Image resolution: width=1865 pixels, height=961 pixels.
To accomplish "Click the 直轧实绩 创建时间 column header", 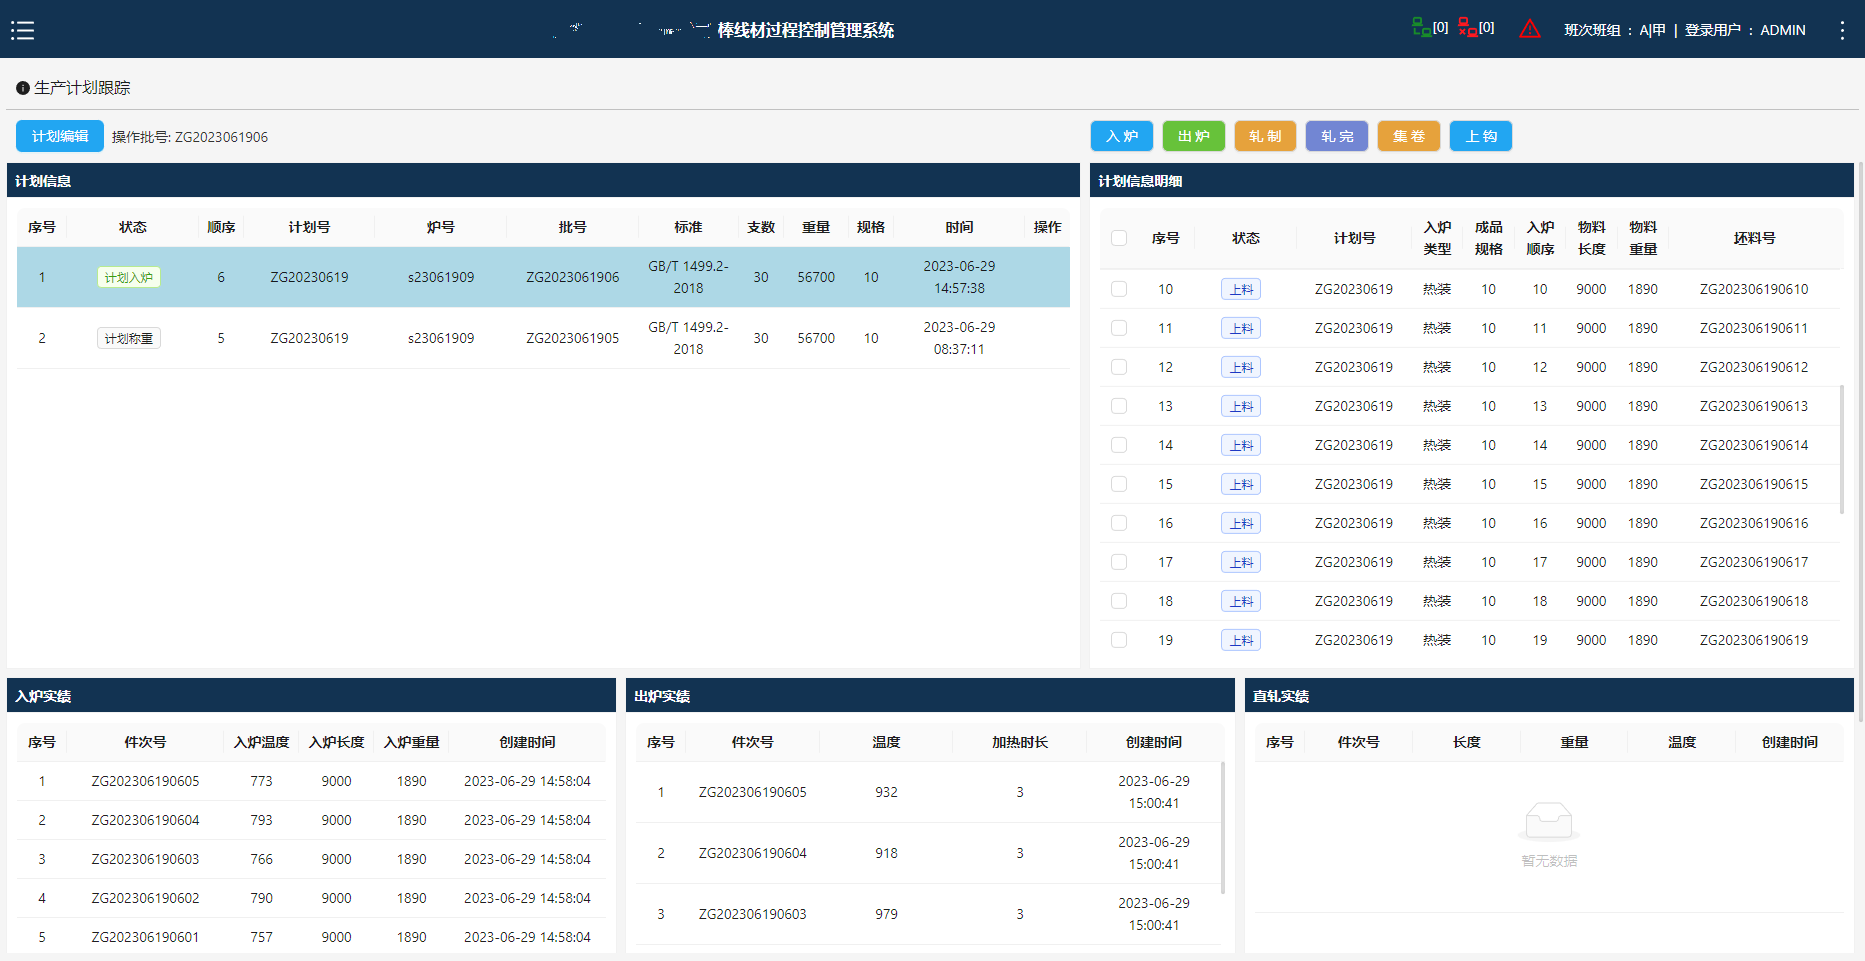I will [1790, 742].
